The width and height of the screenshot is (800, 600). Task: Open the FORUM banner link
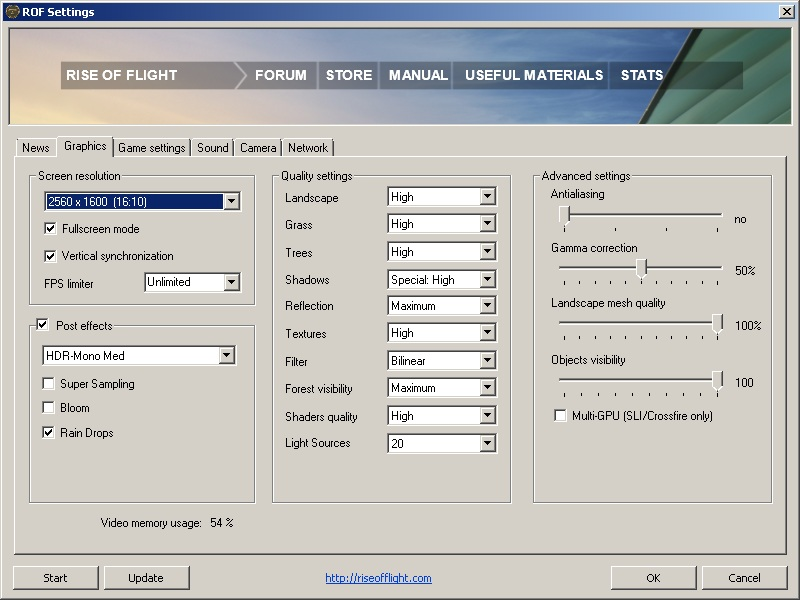point(281,76)
